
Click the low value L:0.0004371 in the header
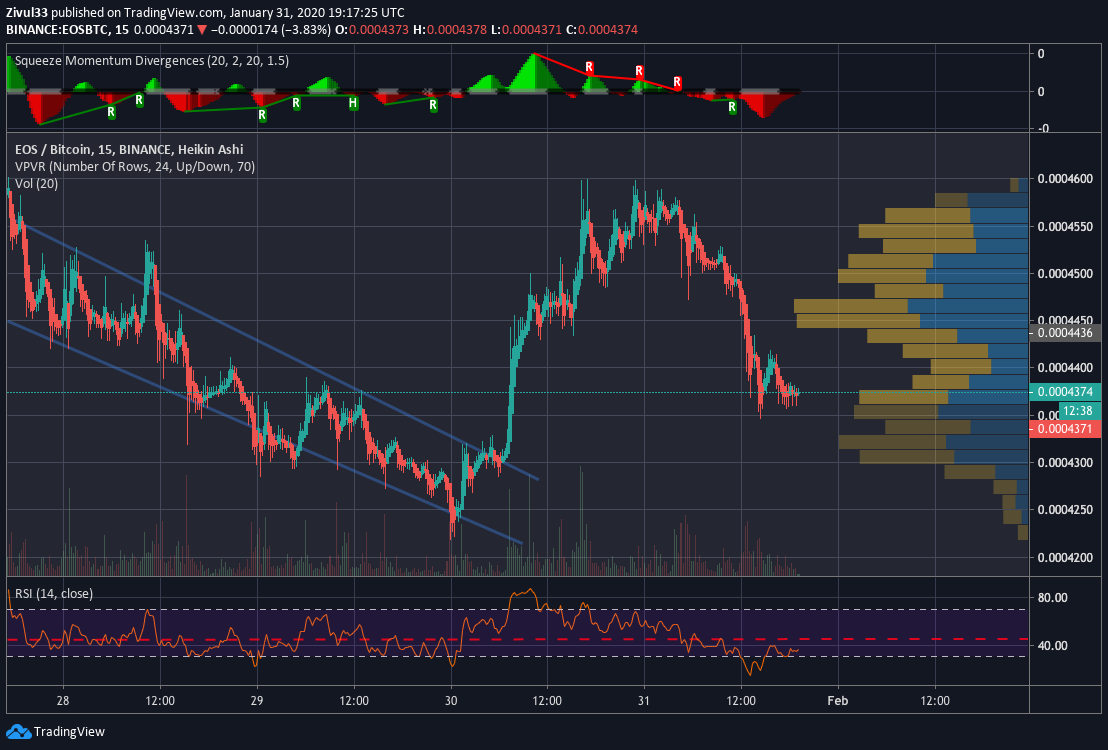[x=526, y=30]
